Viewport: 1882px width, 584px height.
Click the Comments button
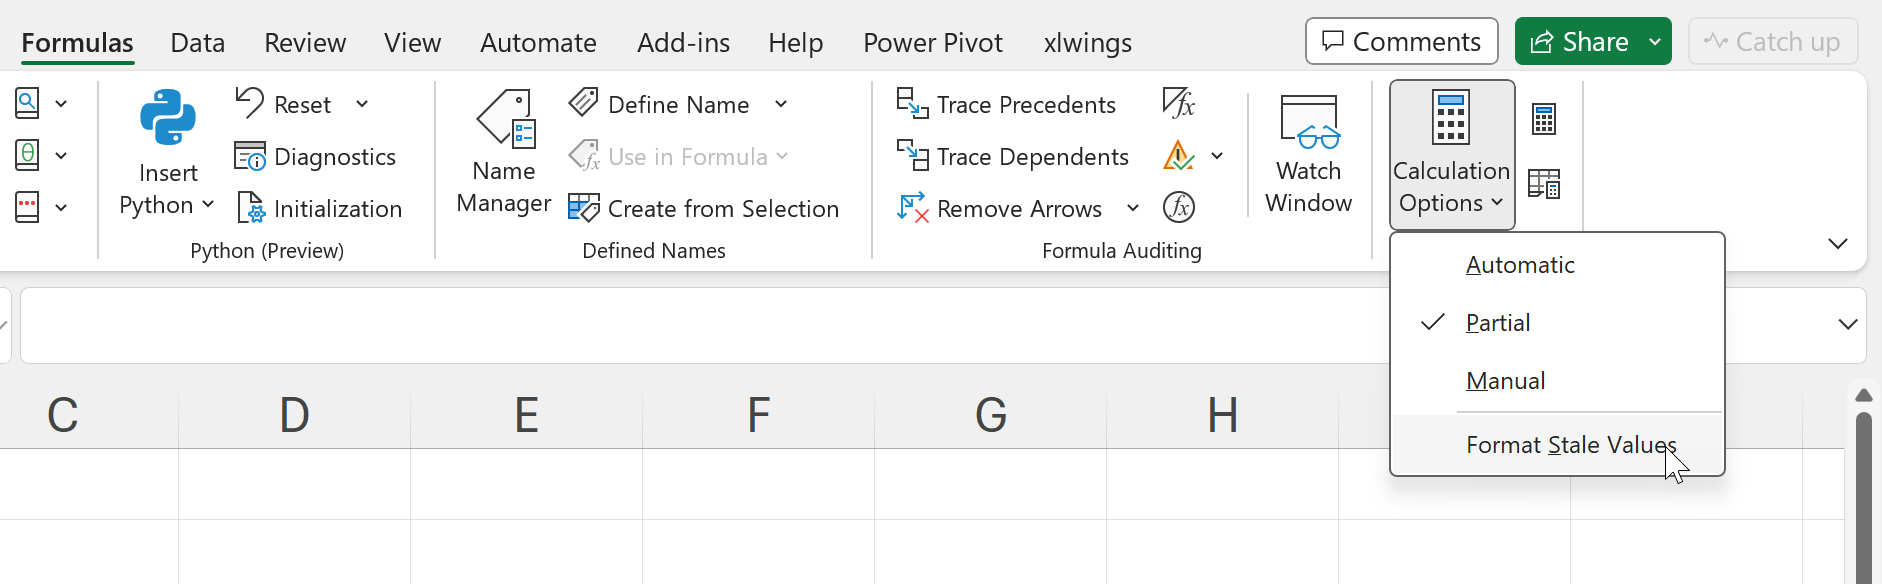coord(1401,42)
